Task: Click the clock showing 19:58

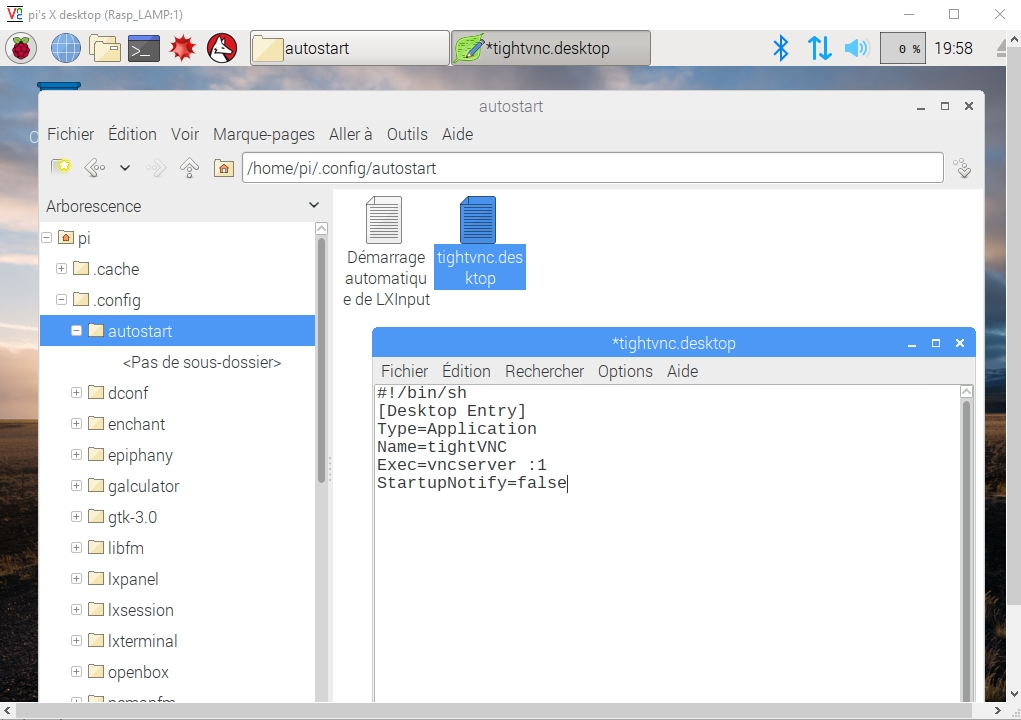Action: [953, 48]
